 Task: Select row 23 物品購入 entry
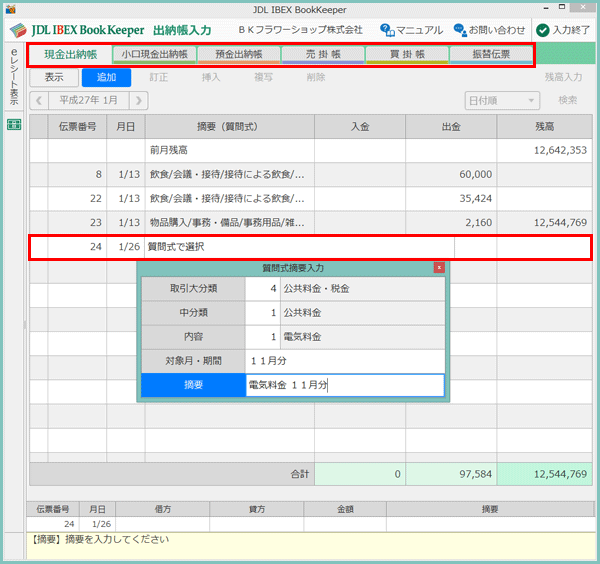pos(311,223)
